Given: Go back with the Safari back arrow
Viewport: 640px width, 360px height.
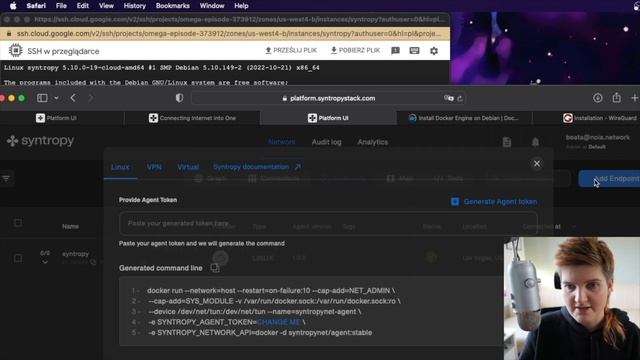Looking at the screenshot, I should pos(73,98).
